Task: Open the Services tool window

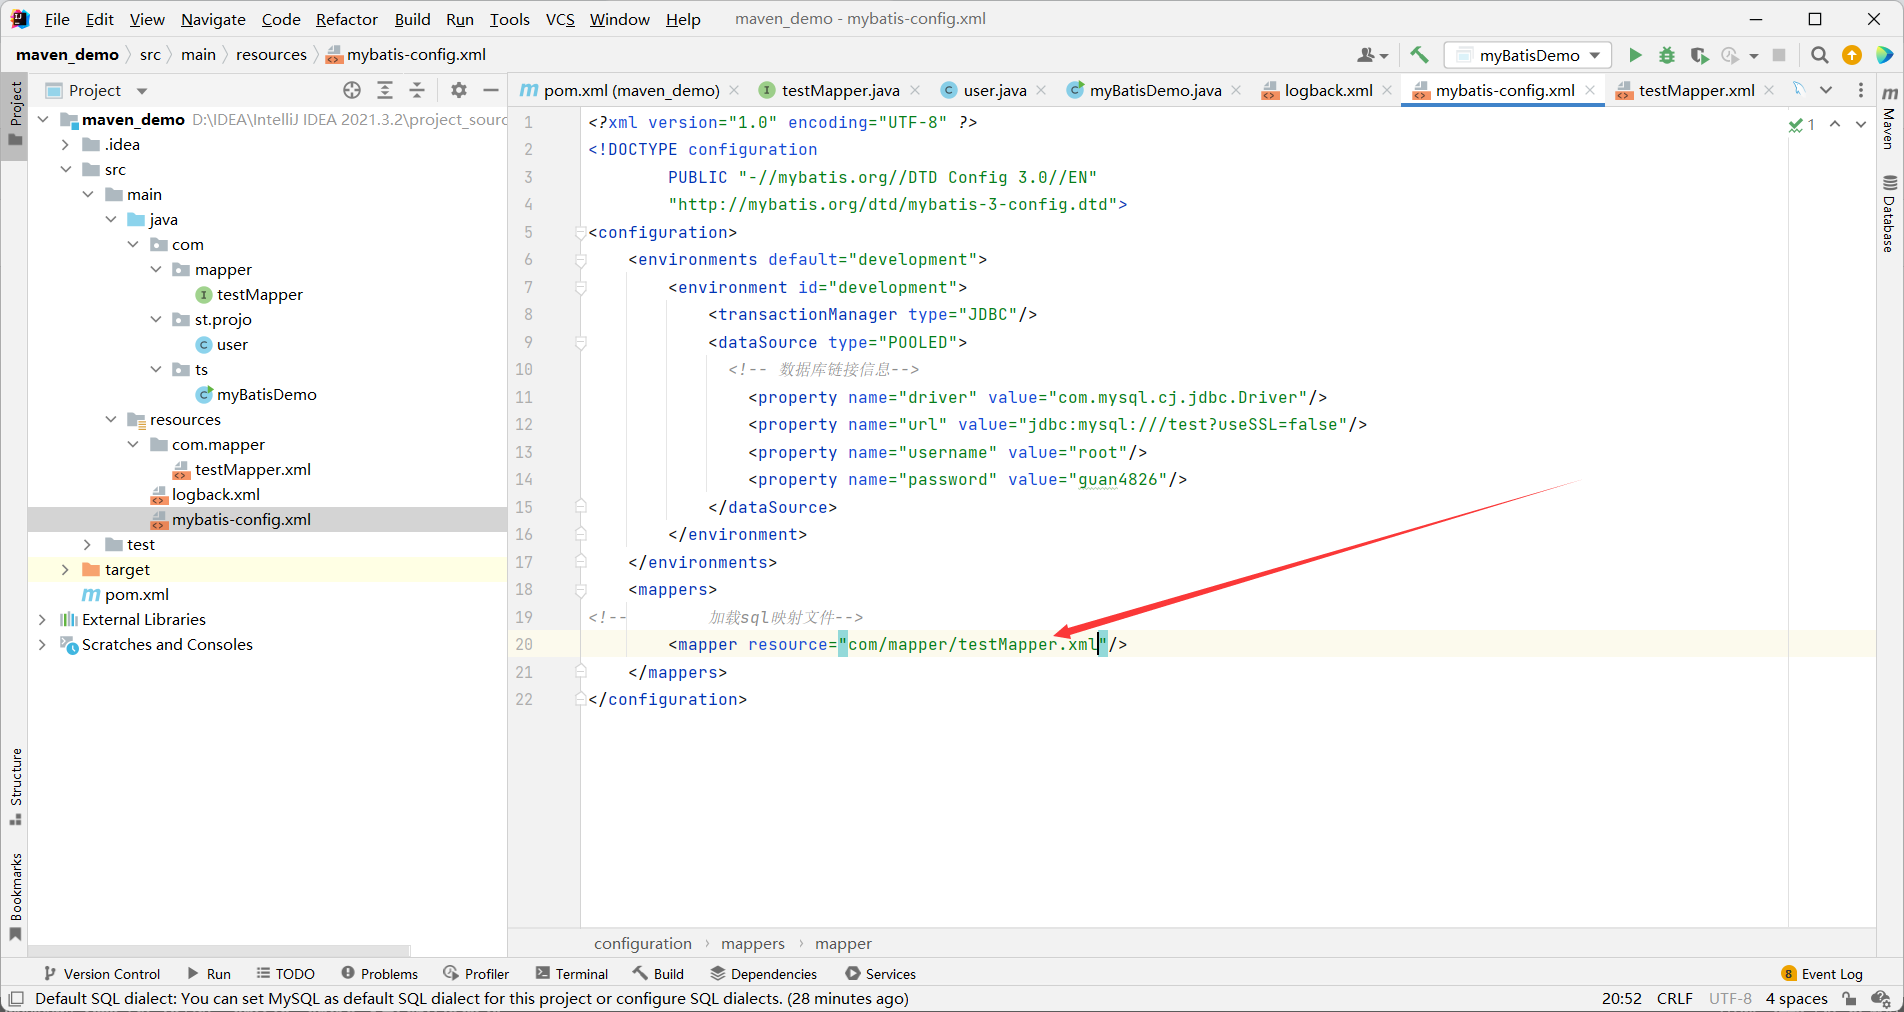Action: tap(881, 973)
